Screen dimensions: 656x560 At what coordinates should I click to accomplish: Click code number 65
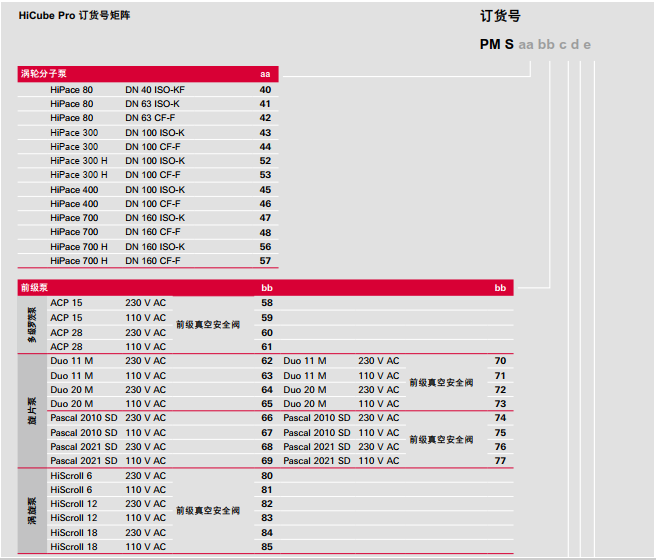[267, 404]
